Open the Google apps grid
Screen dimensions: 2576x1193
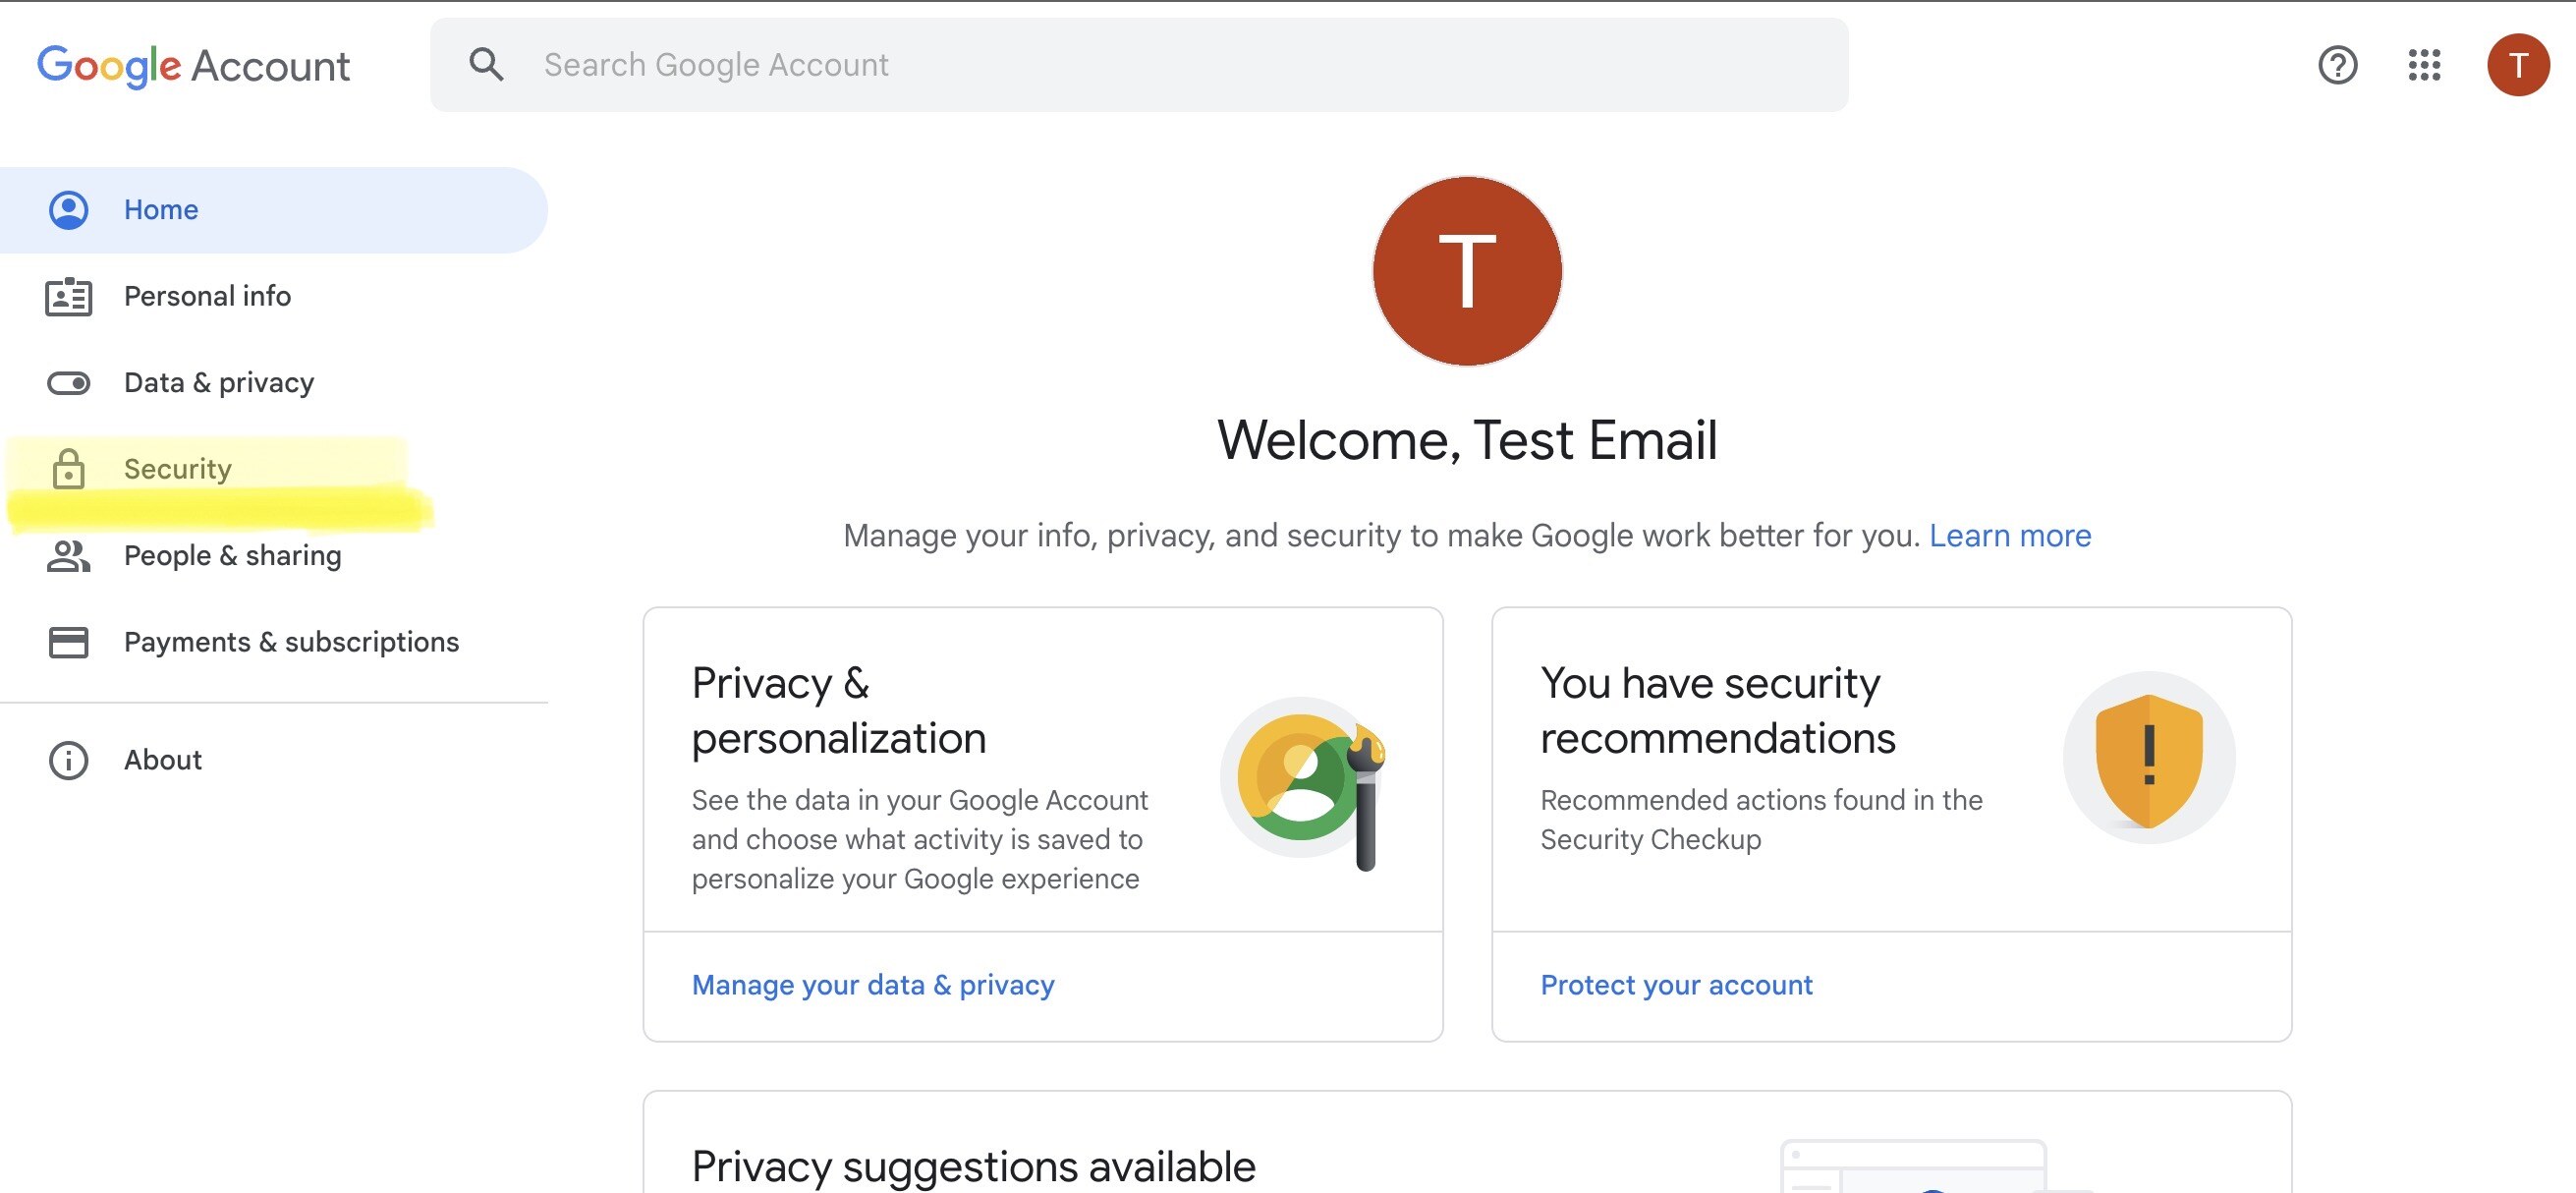coord(2424,66)
